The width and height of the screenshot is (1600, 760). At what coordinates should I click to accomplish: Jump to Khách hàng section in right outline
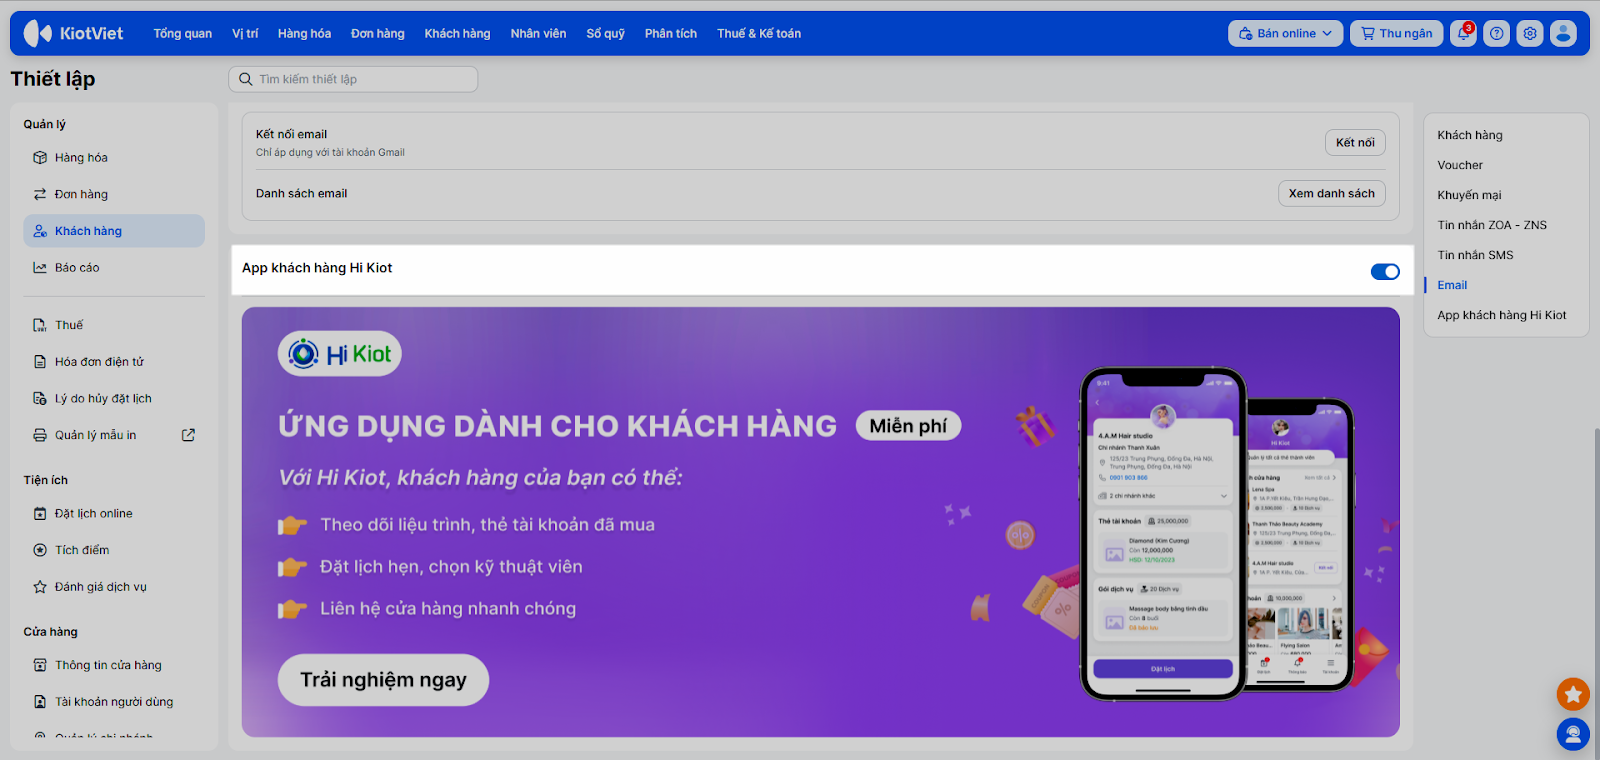pos(1470,135)
